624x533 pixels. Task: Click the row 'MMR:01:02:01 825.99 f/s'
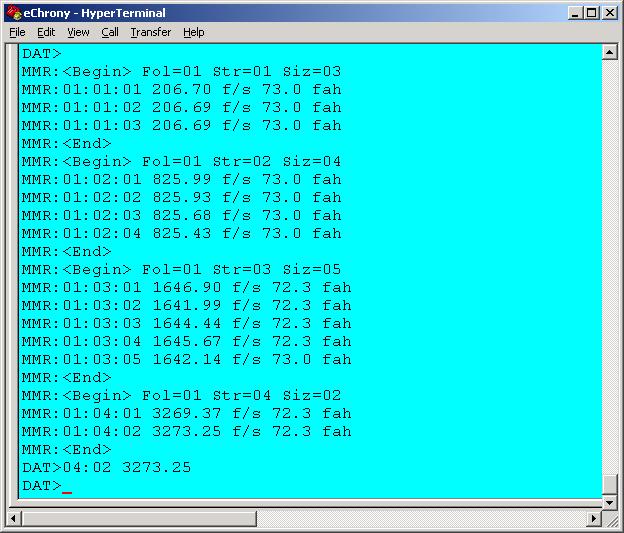pyautogui.click(x=181, y=180)
